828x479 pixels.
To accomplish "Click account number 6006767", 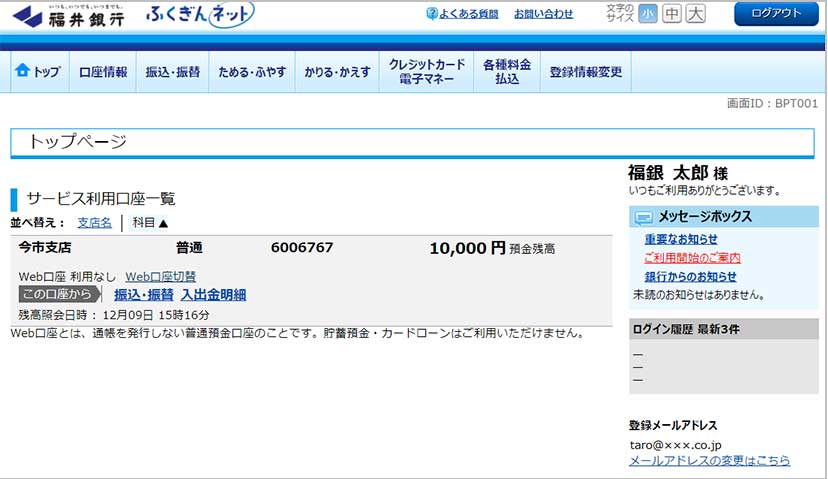I will coord(302,248).
